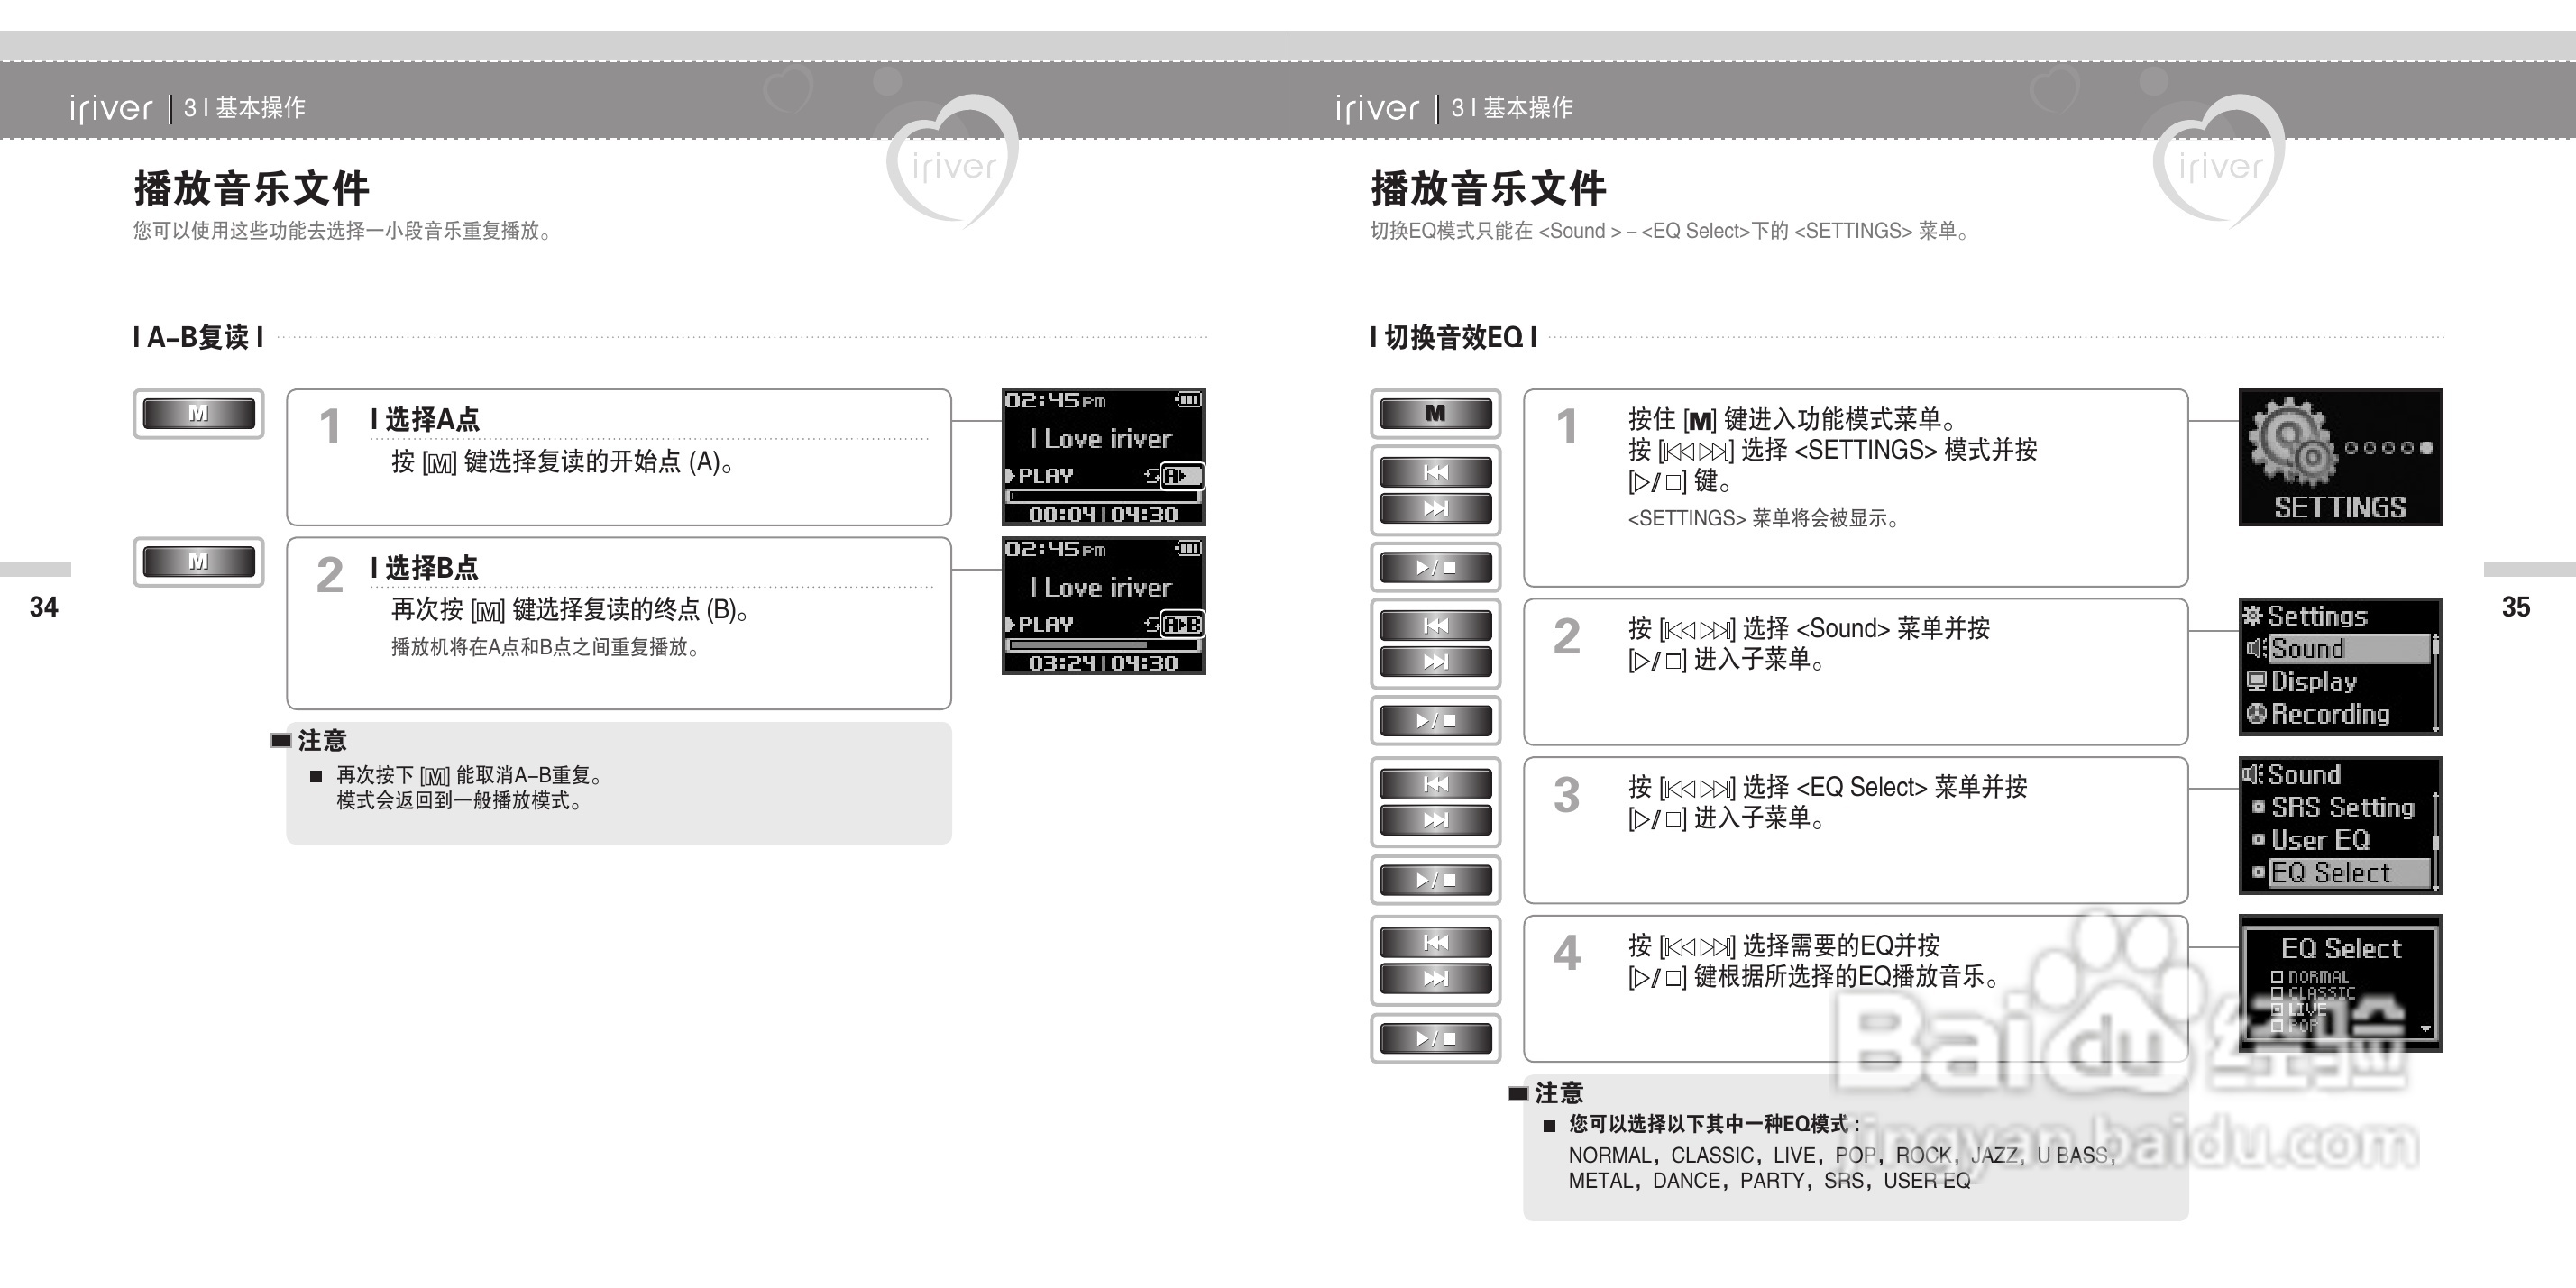This screenshot has width=2576, height=1288.
Task: Click the battery icon on the 00:04 playback screen
Action: coord(1188,400)
